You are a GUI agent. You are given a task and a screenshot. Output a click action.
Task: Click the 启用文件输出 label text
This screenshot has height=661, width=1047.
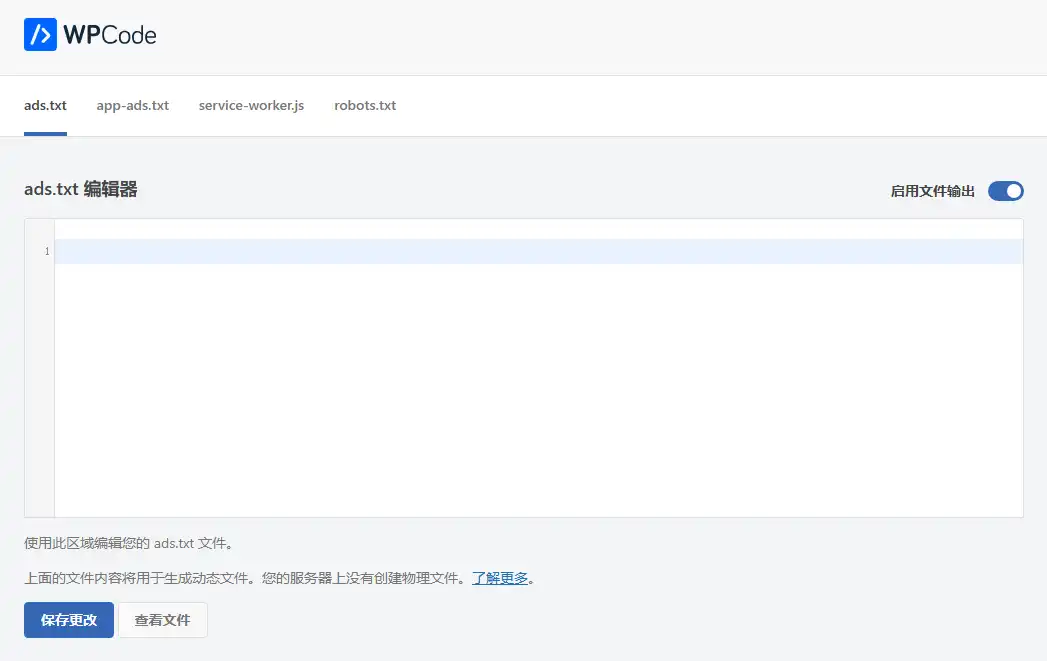(932, 190)
